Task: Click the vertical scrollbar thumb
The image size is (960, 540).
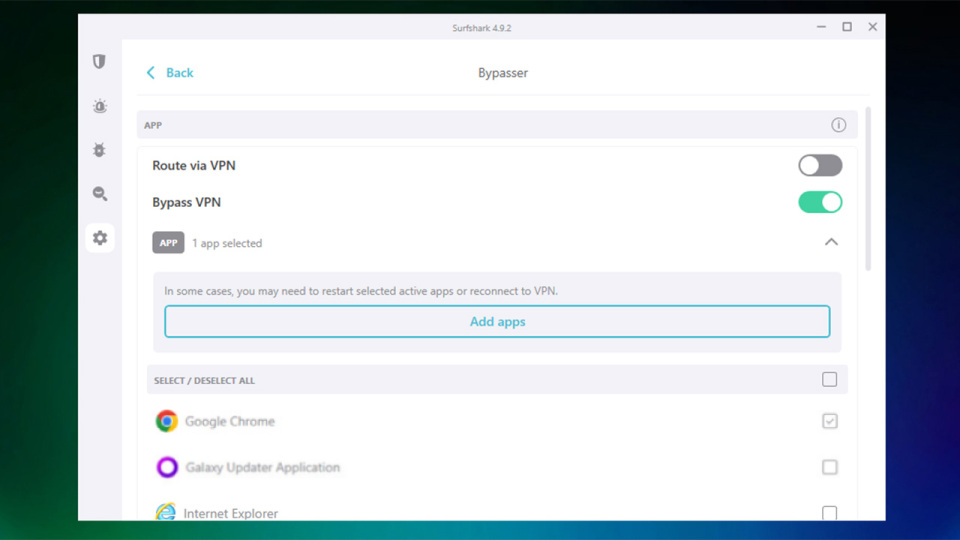Action: tap(868, 189)
